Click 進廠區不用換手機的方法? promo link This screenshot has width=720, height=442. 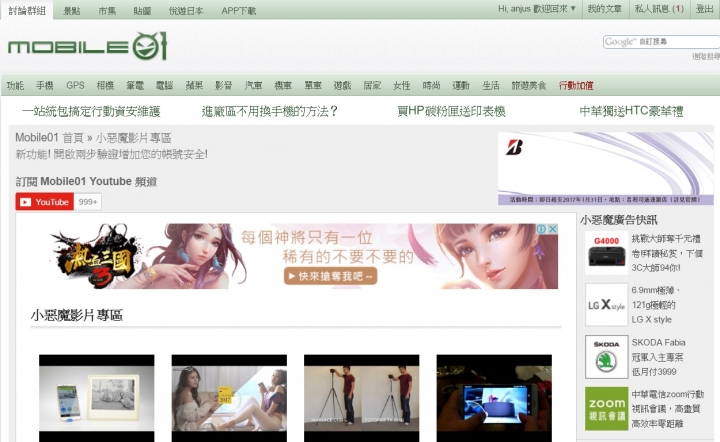(x=270, y=111)
